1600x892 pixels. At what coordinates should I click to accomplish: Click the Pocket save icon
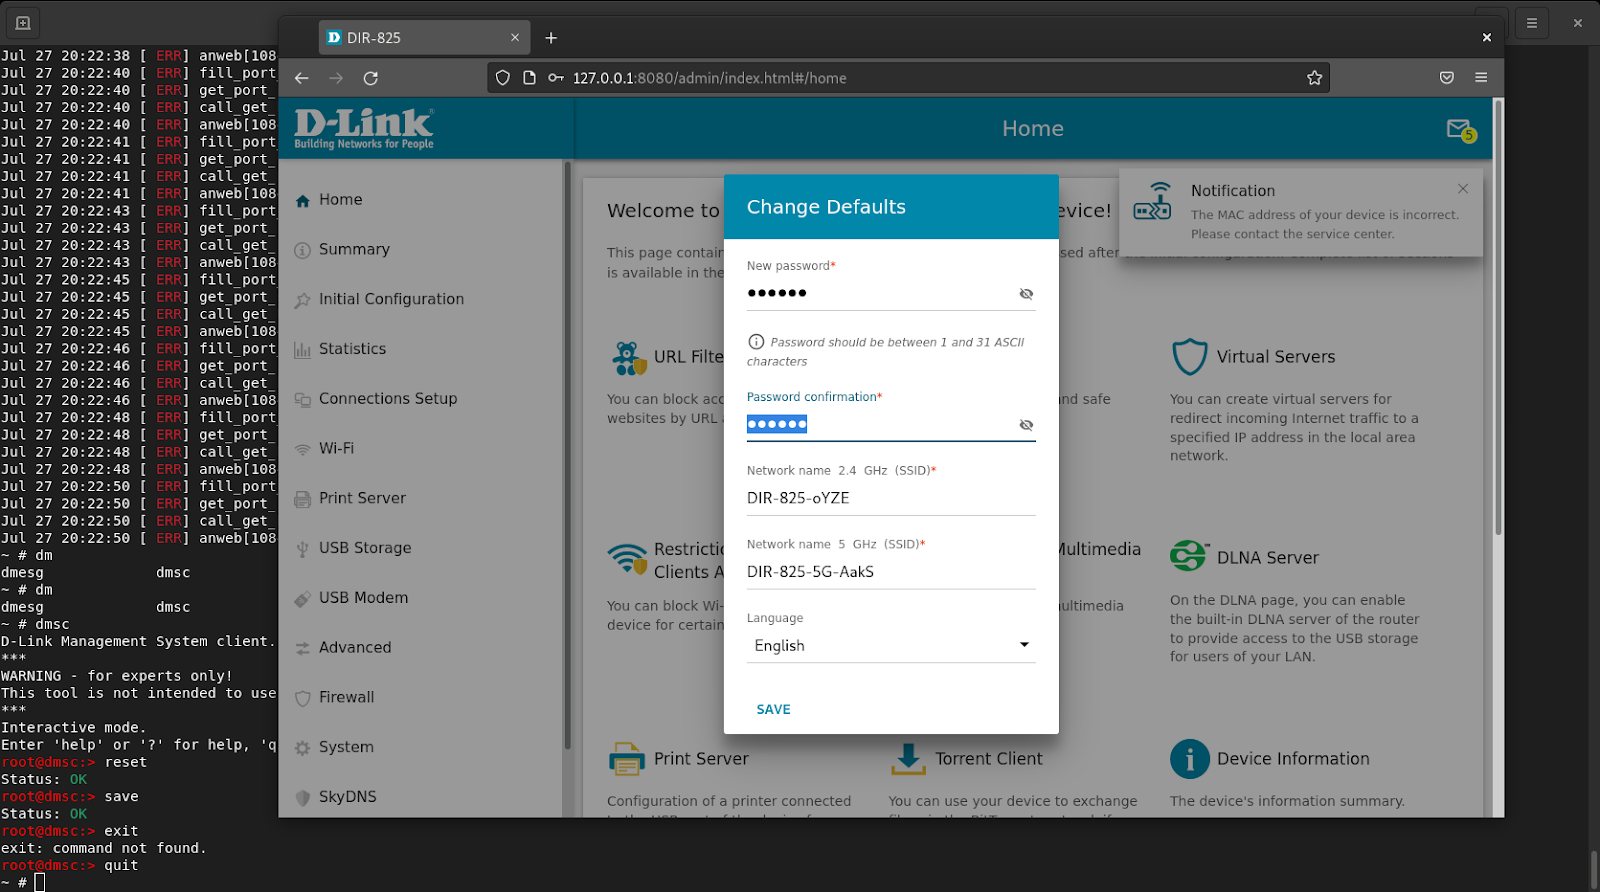point(1446,78)
